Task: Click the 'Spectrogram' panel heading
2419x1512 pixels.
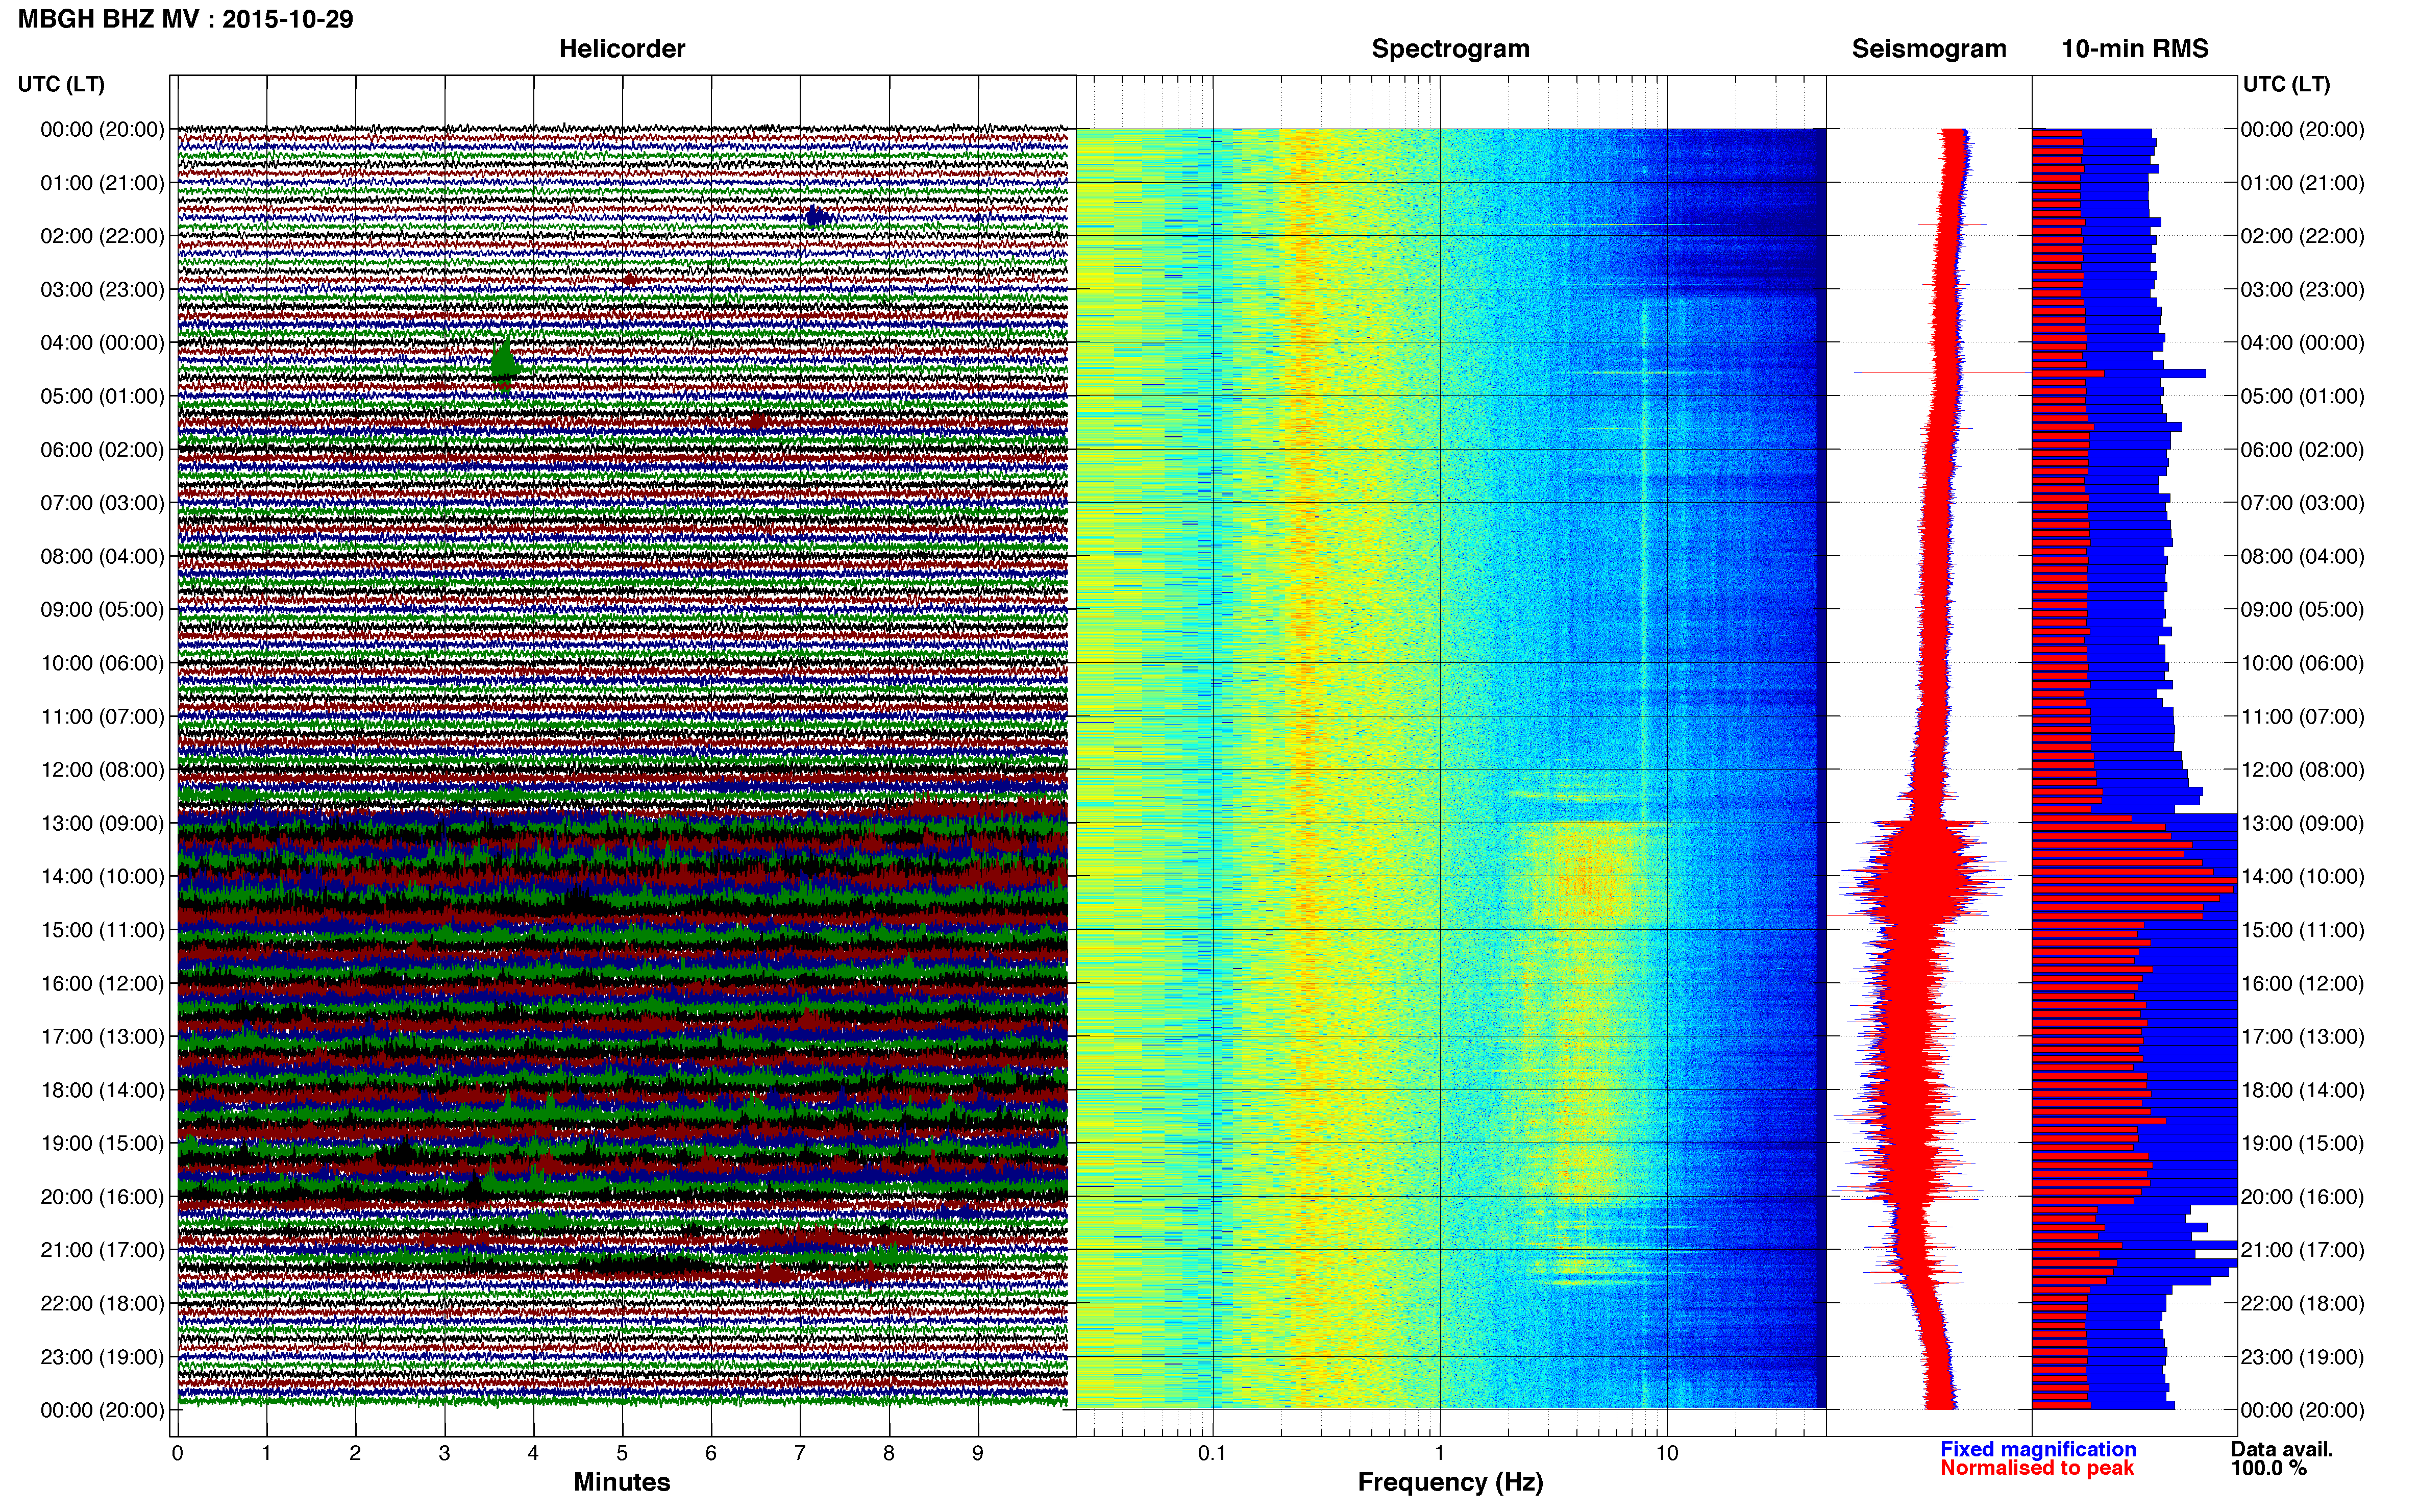Action: click(x=1450, y=49)
